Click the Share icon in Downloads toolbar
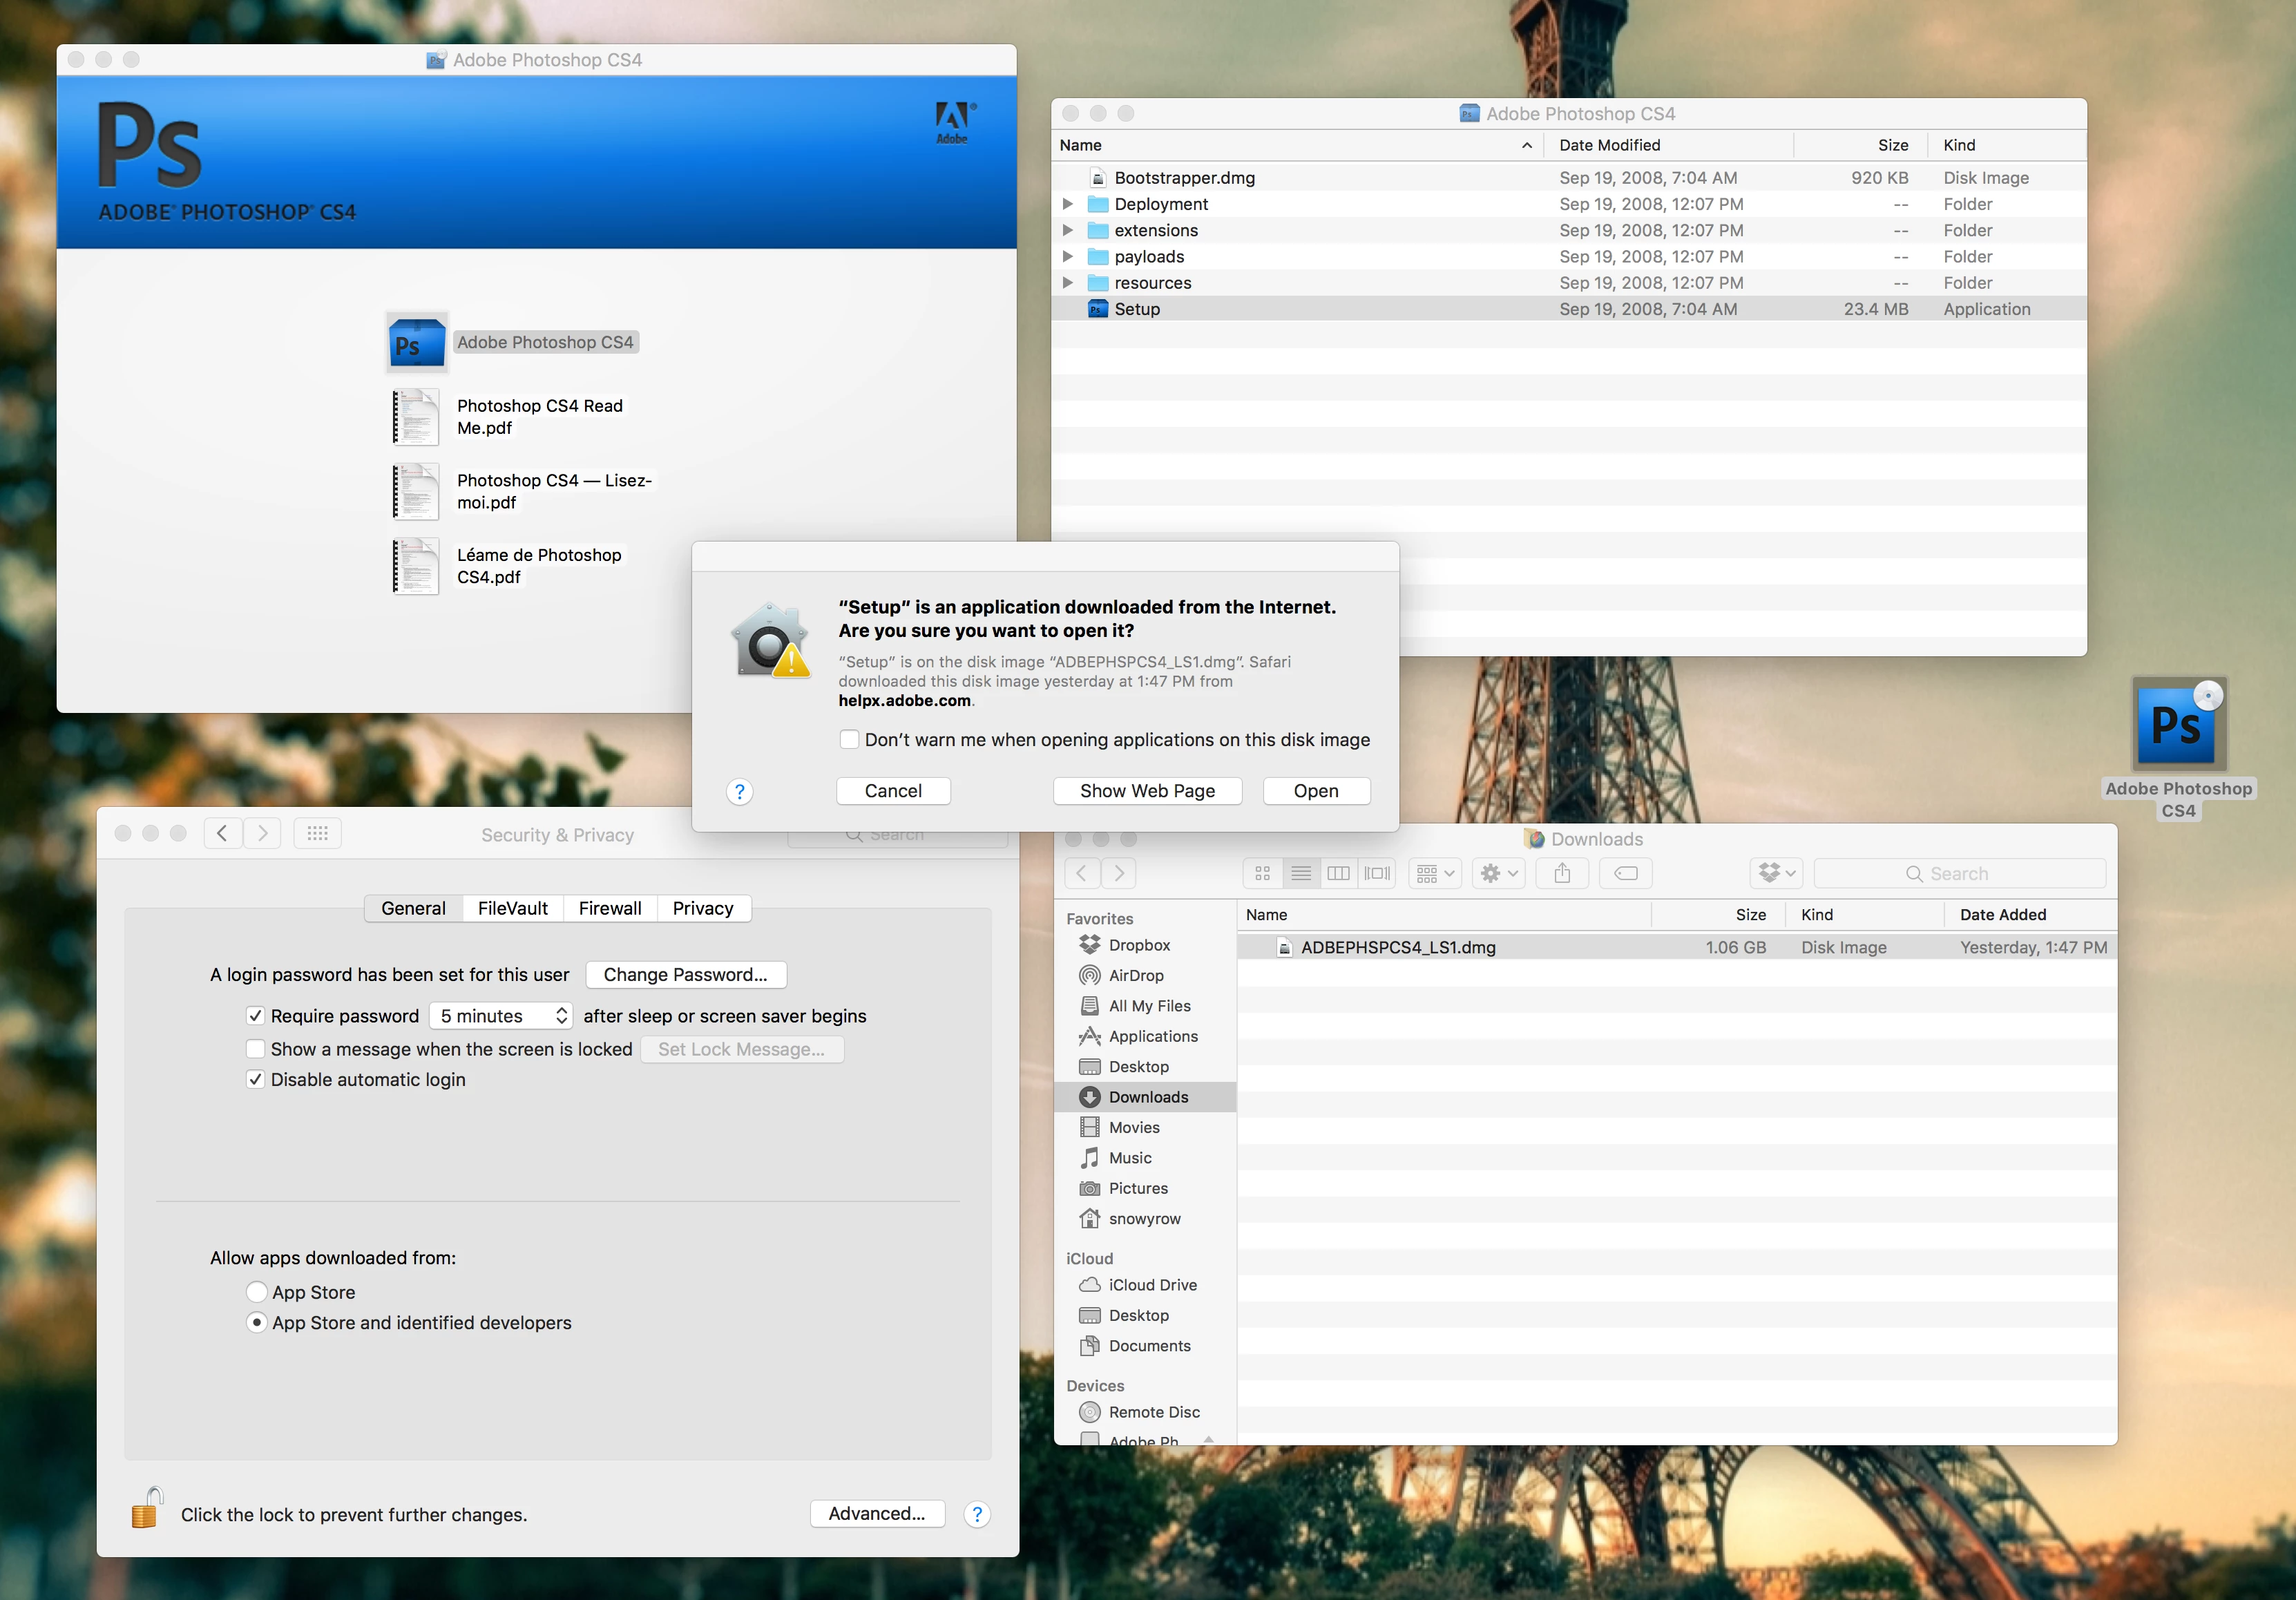Screen dimensions: 2296x1600 coord(1562,873)
